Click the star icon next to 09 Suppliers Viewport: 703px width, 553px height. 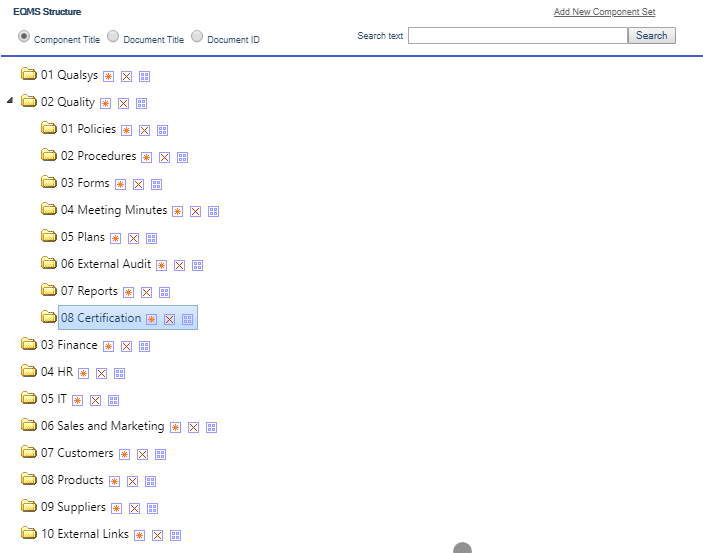coord(116,508)
